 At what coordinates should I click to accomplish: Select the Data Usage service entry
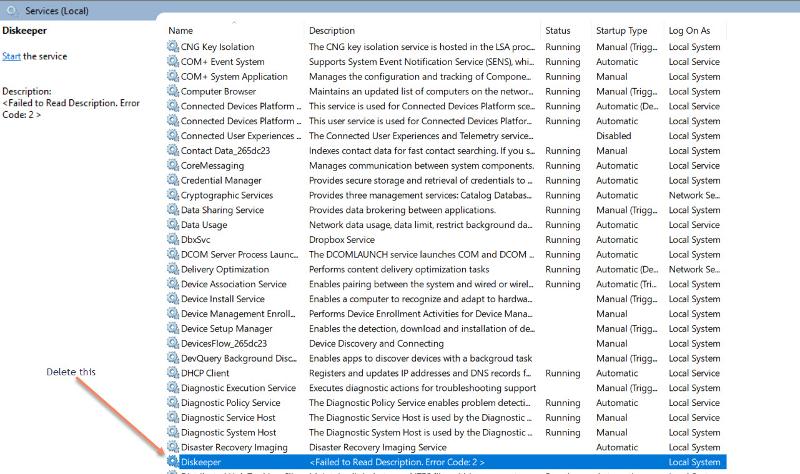[204, 225]
